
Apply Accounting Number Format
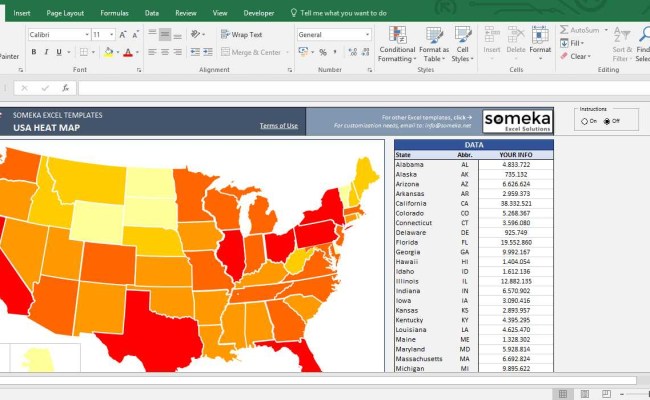point(303,52)
